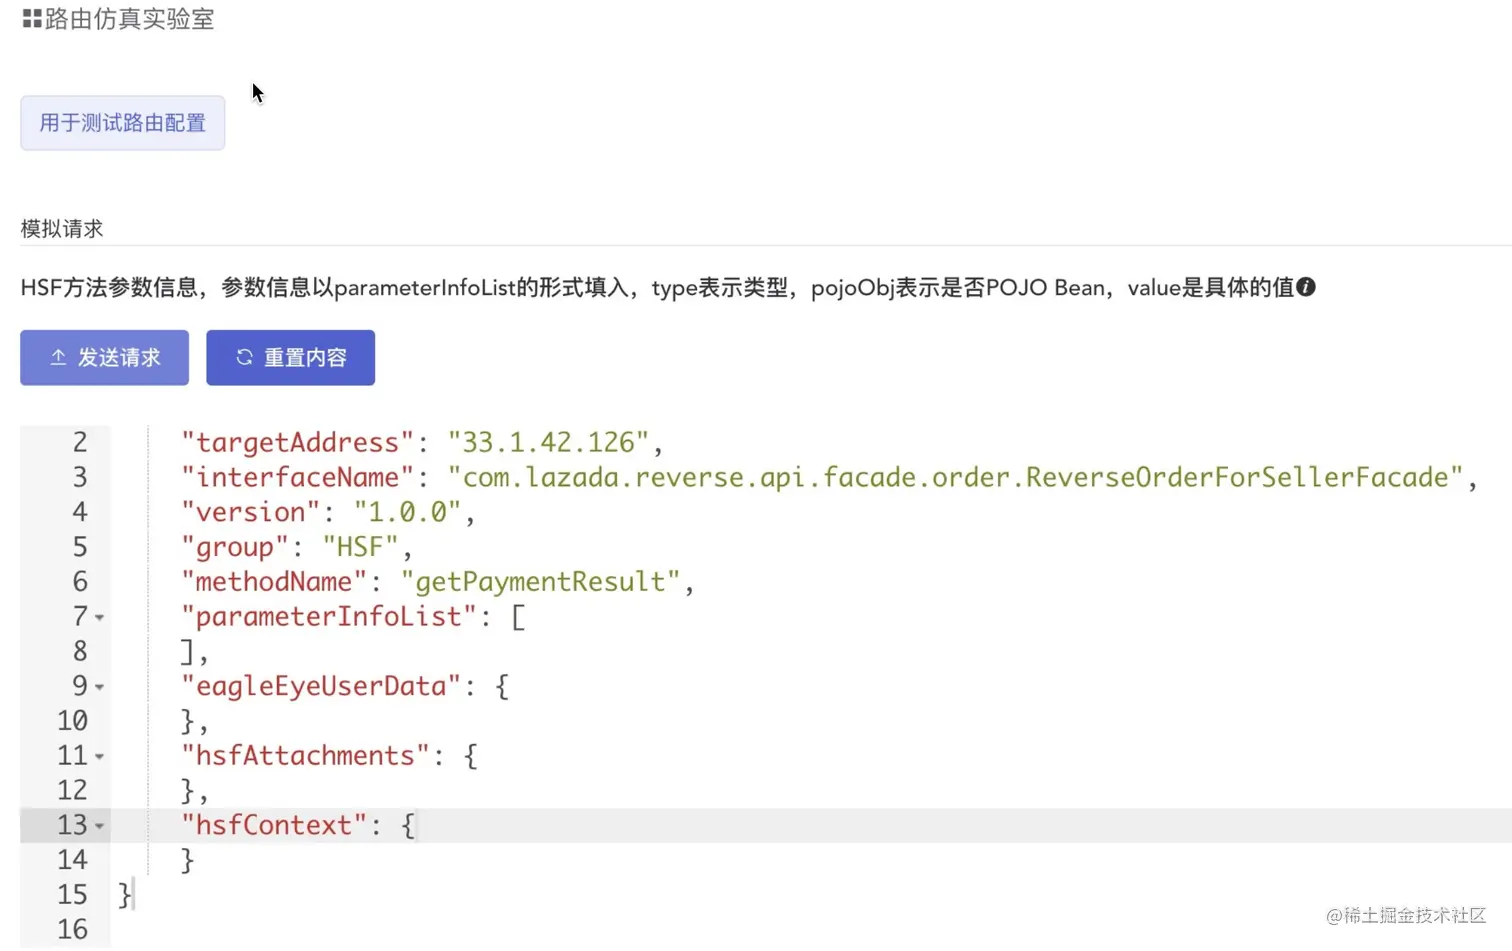This screenshot has width=1512, height=951.
Task: Click the "eagleEyeUserData" key
Action: tap(321, 686)
